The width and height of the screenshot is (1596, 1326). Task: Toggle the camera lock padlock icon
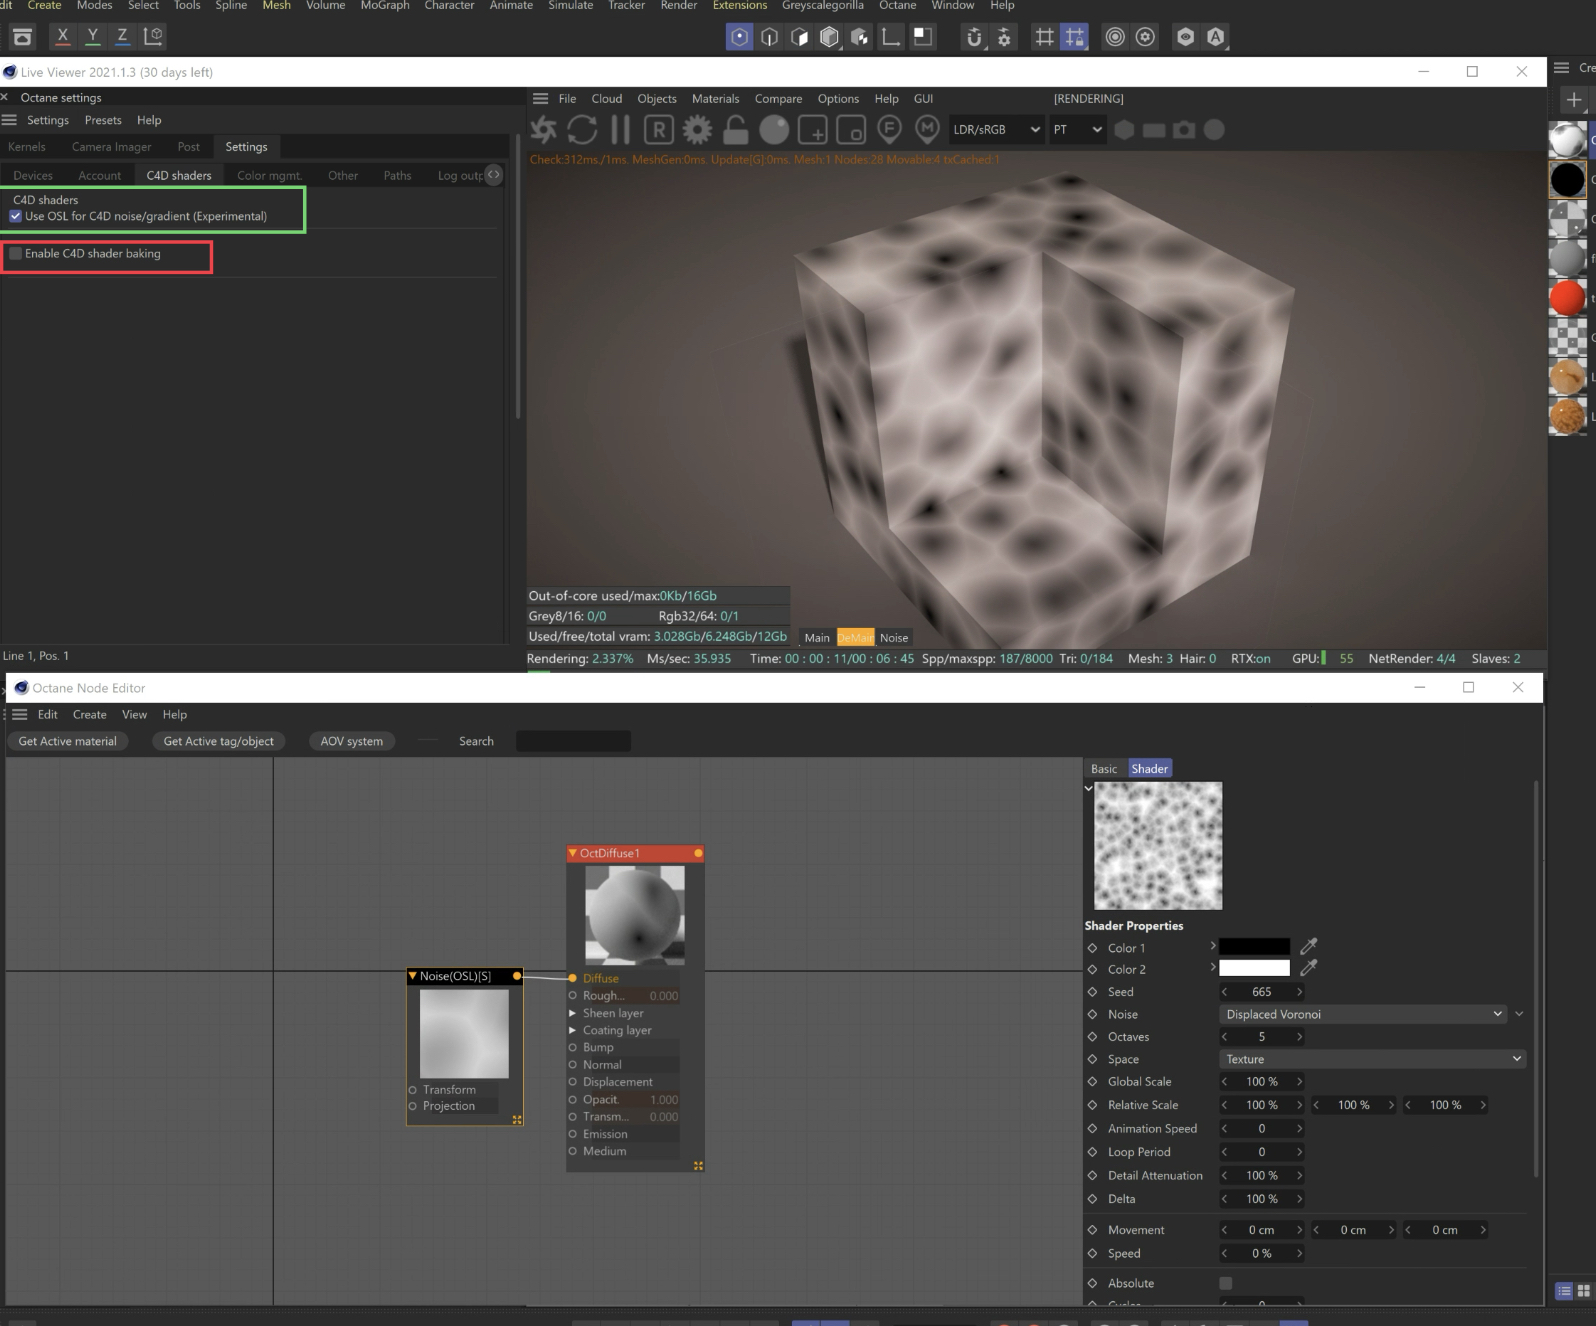[x=735, y=130]
